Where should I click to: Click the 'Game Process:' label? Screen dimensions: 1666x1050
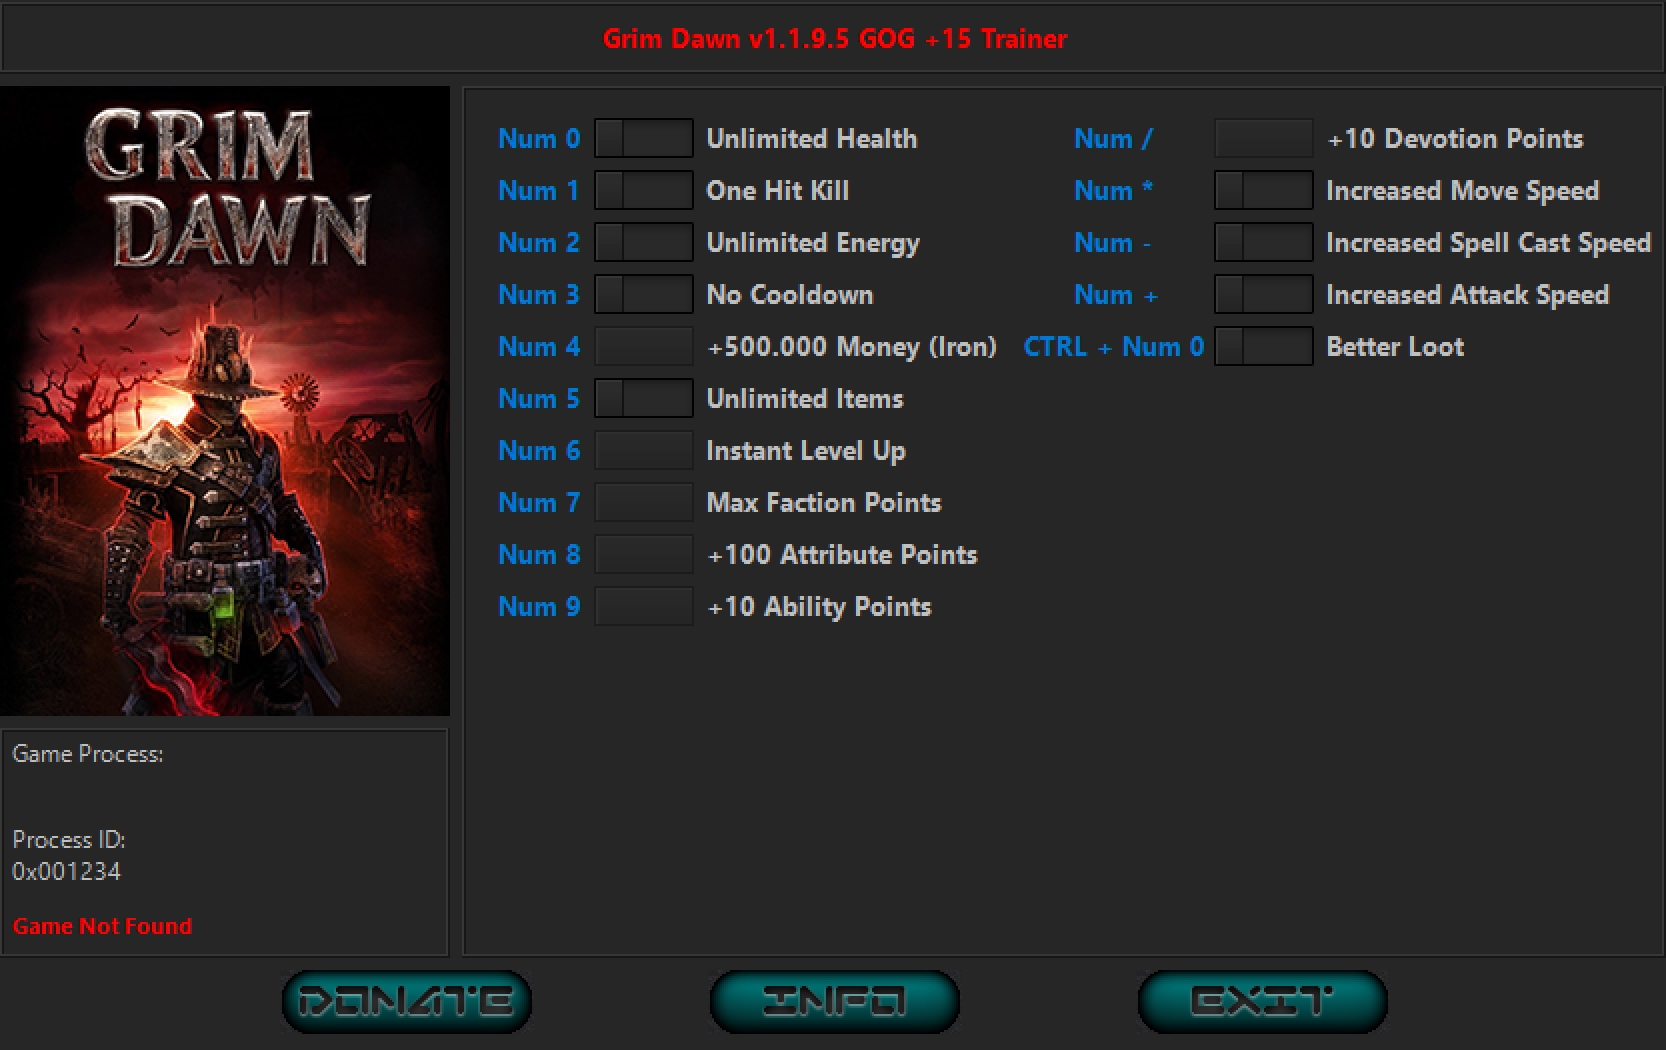click(88, 754)
